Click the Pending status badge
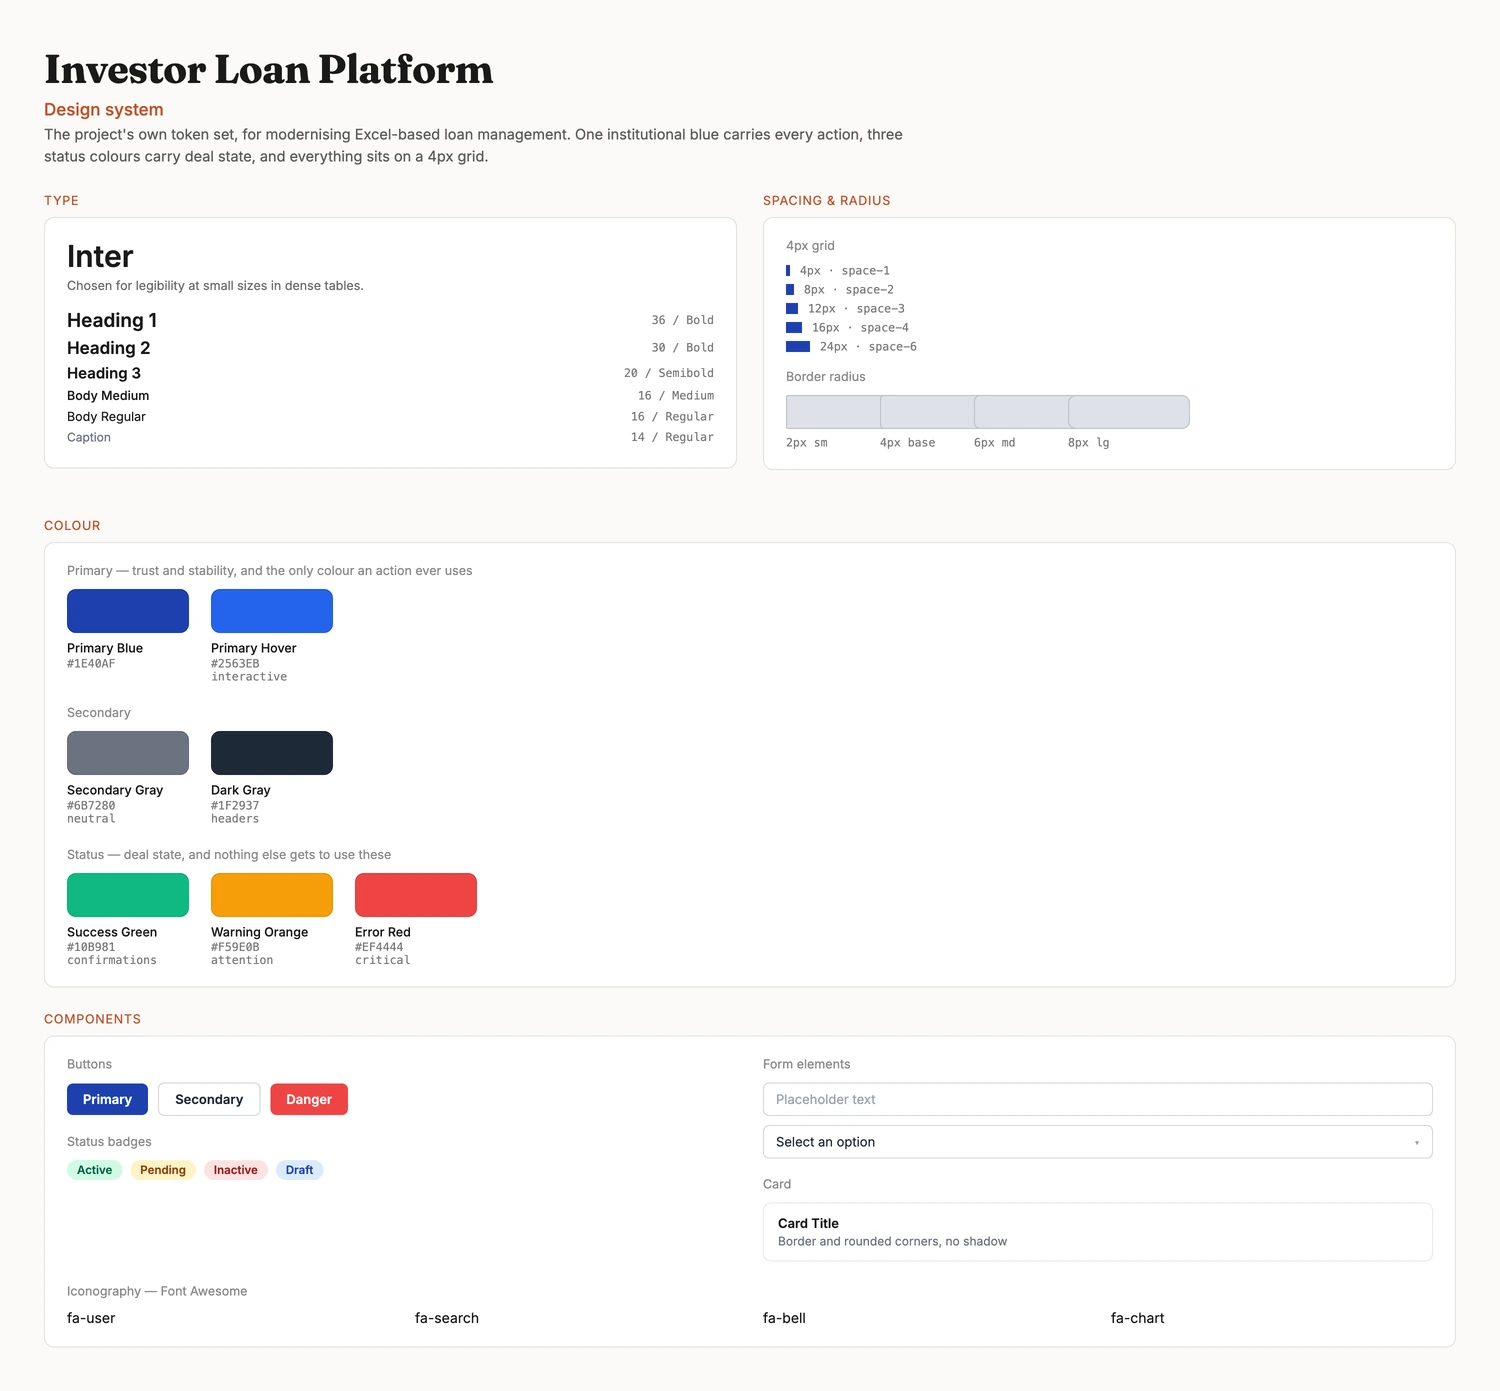 [x=163, y=1170]
